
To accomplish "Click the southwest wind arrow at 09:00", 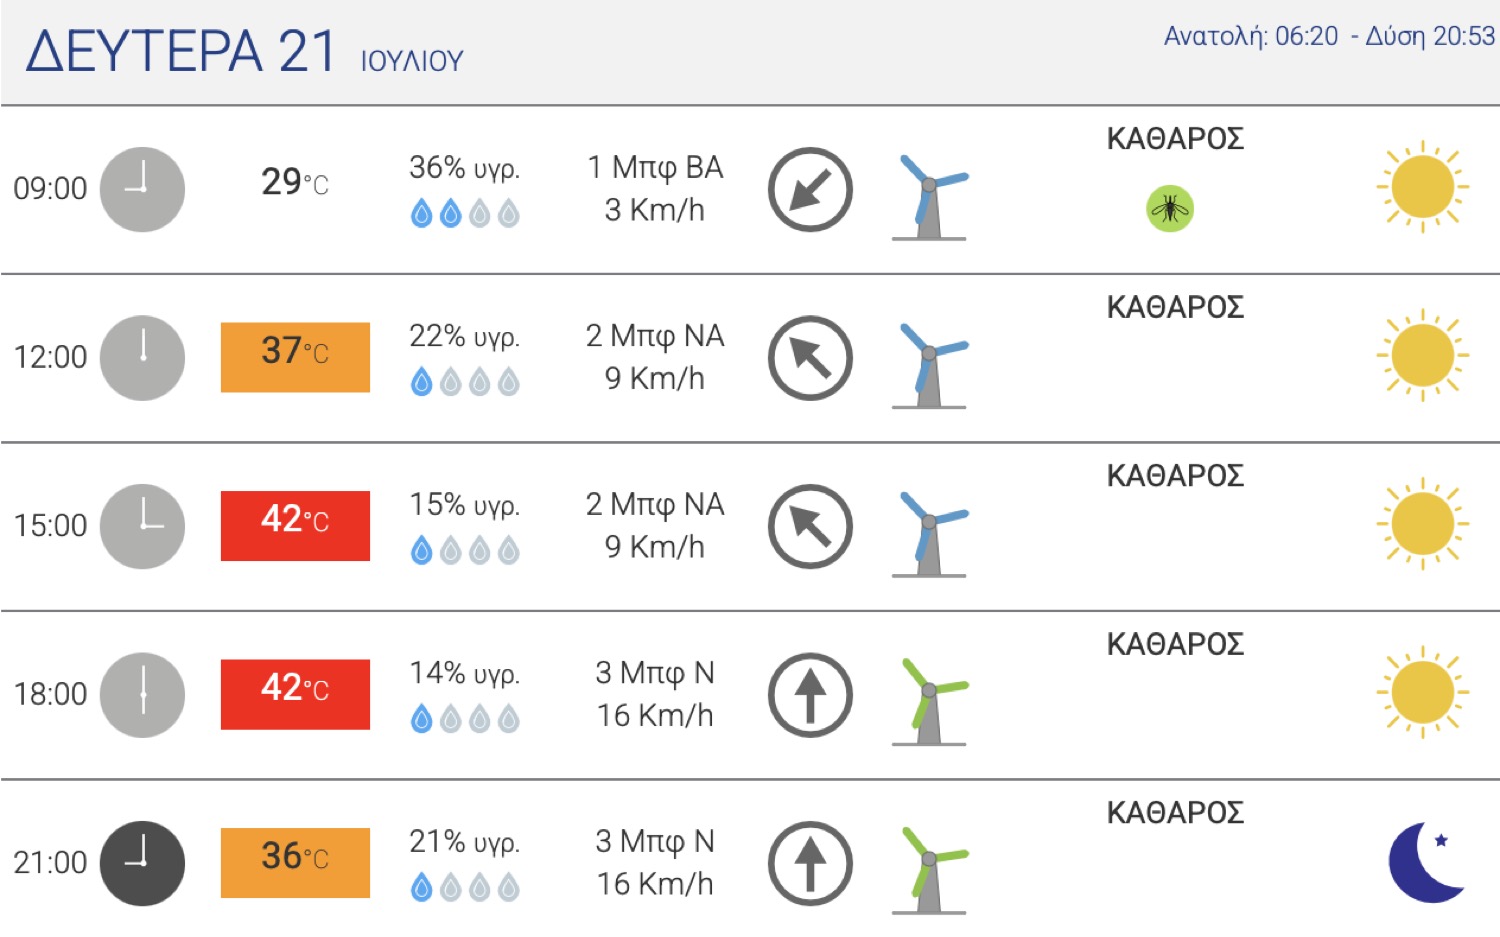I will (x=810, y=189).
